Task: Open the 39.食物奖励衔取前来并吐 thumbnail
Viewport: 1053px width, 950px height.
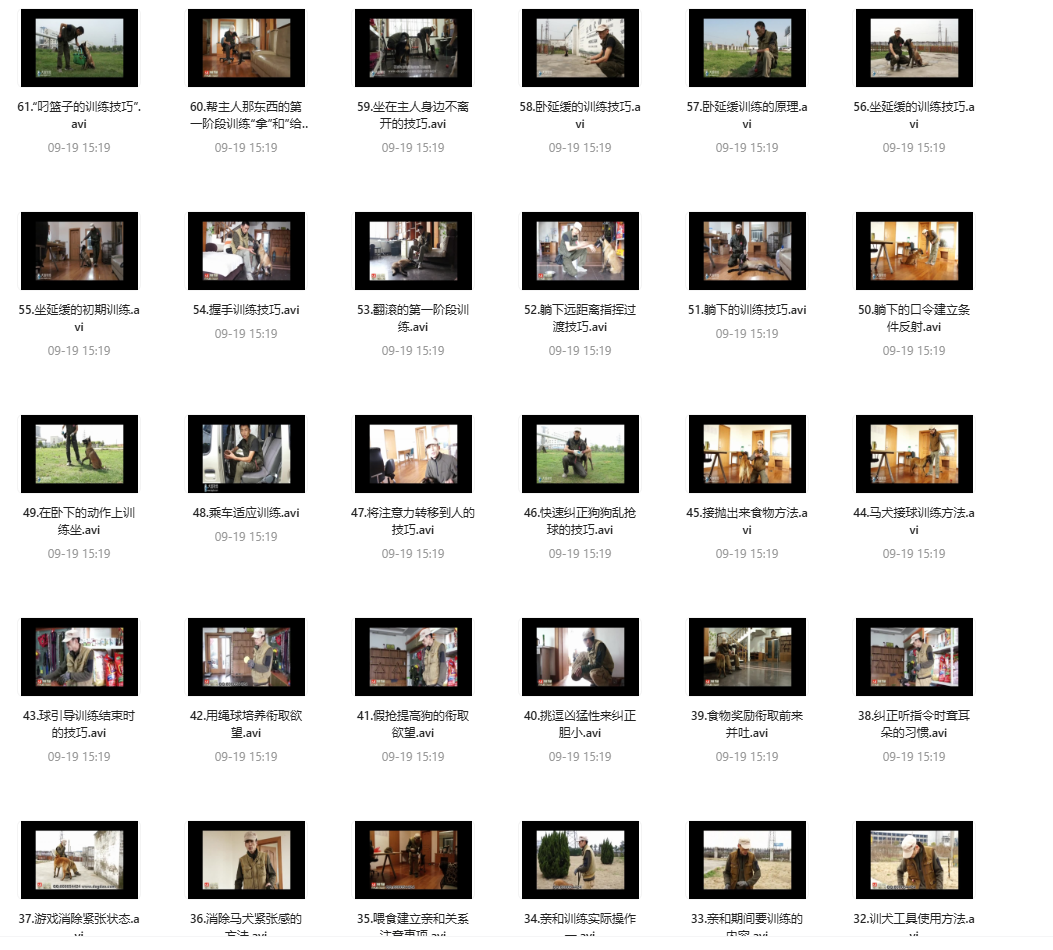Action: click(x=747, y=657)
